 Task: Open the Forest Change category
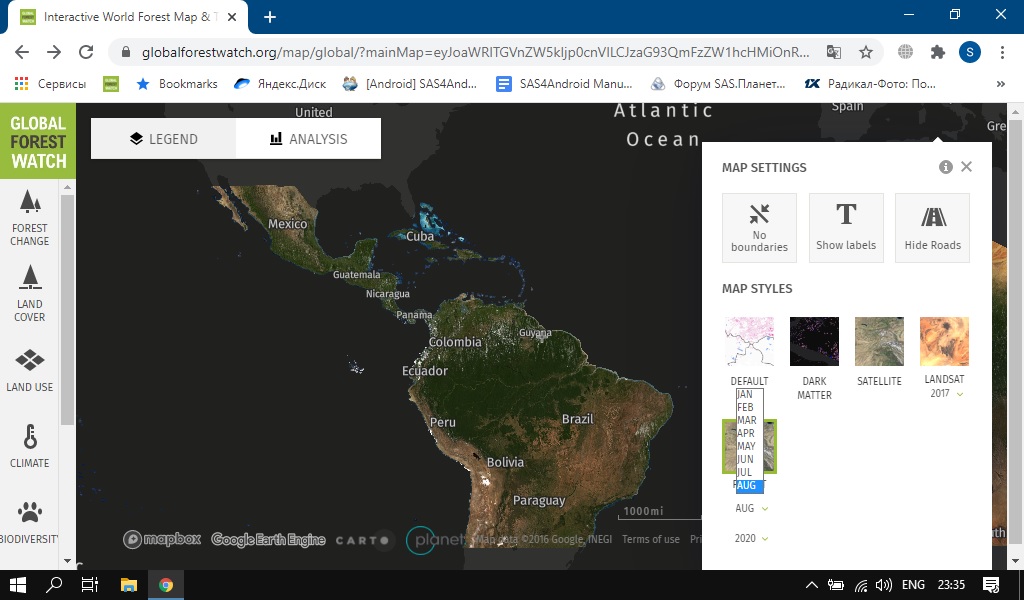tap(30, 219)
